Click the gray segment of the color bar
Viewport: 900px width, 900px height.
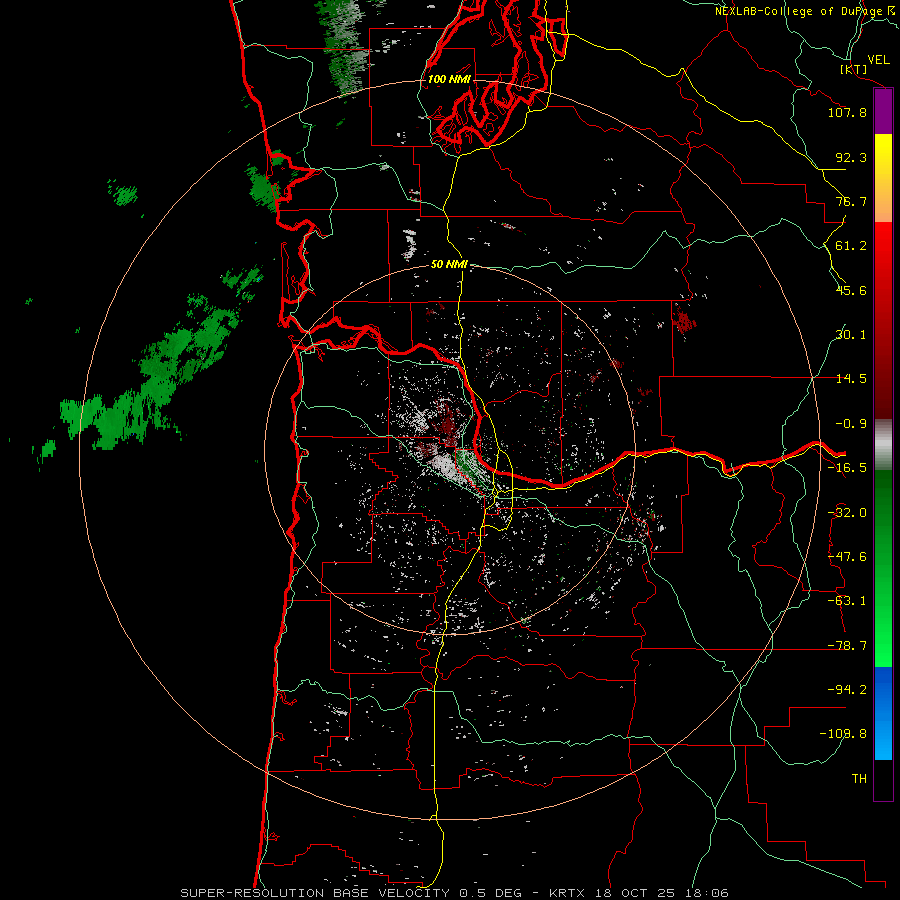pos(883,445)
